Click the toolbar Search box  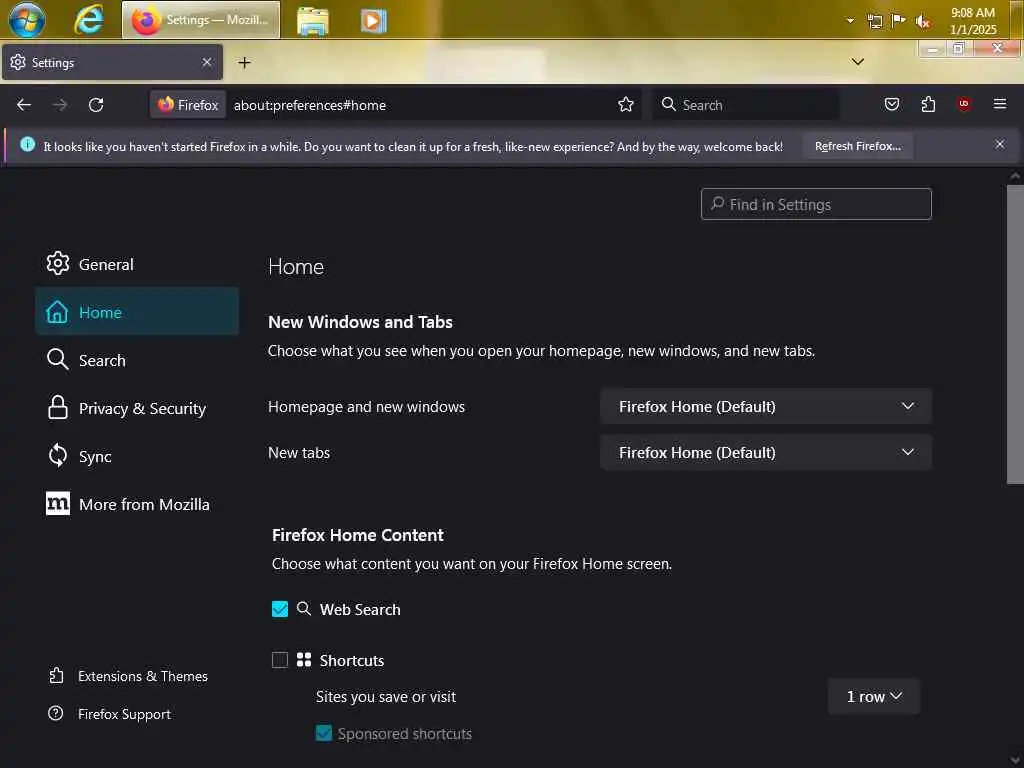click(x=745, y=104)
